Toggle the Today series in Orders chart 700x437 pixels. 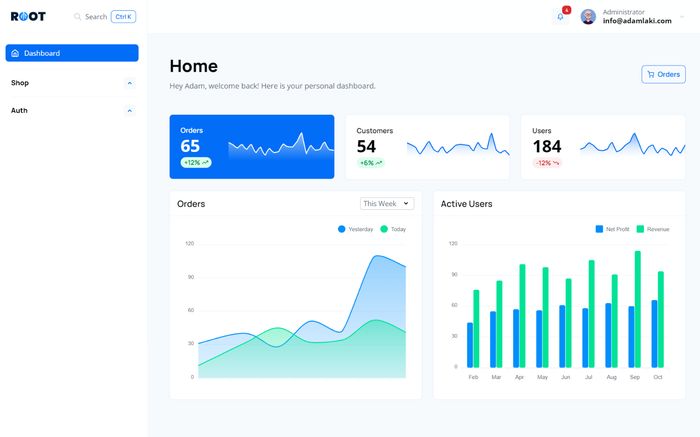(x=392, y=229)
